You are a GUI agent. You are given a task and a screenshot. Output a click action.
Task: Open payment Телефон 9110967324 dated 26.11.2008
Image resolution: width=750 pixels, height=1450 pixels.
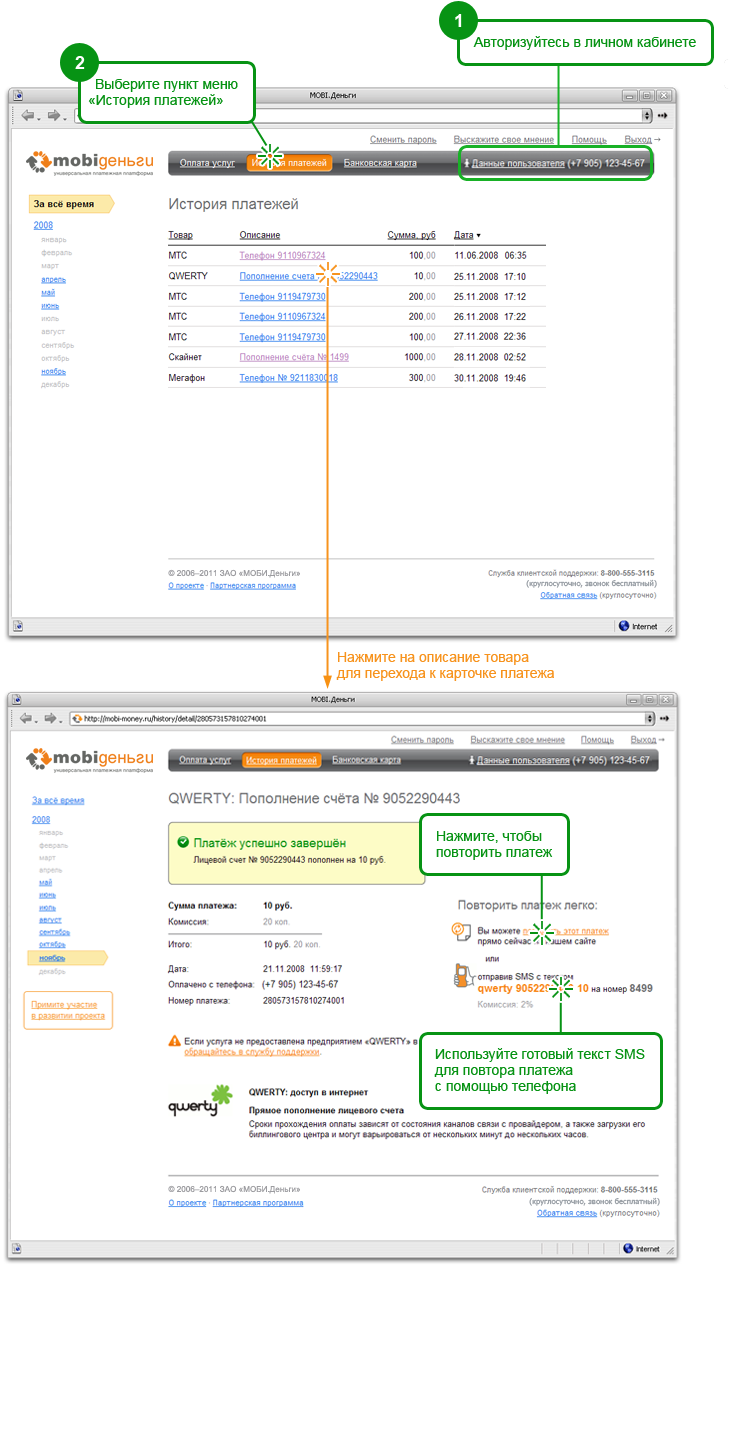(282, 317)
